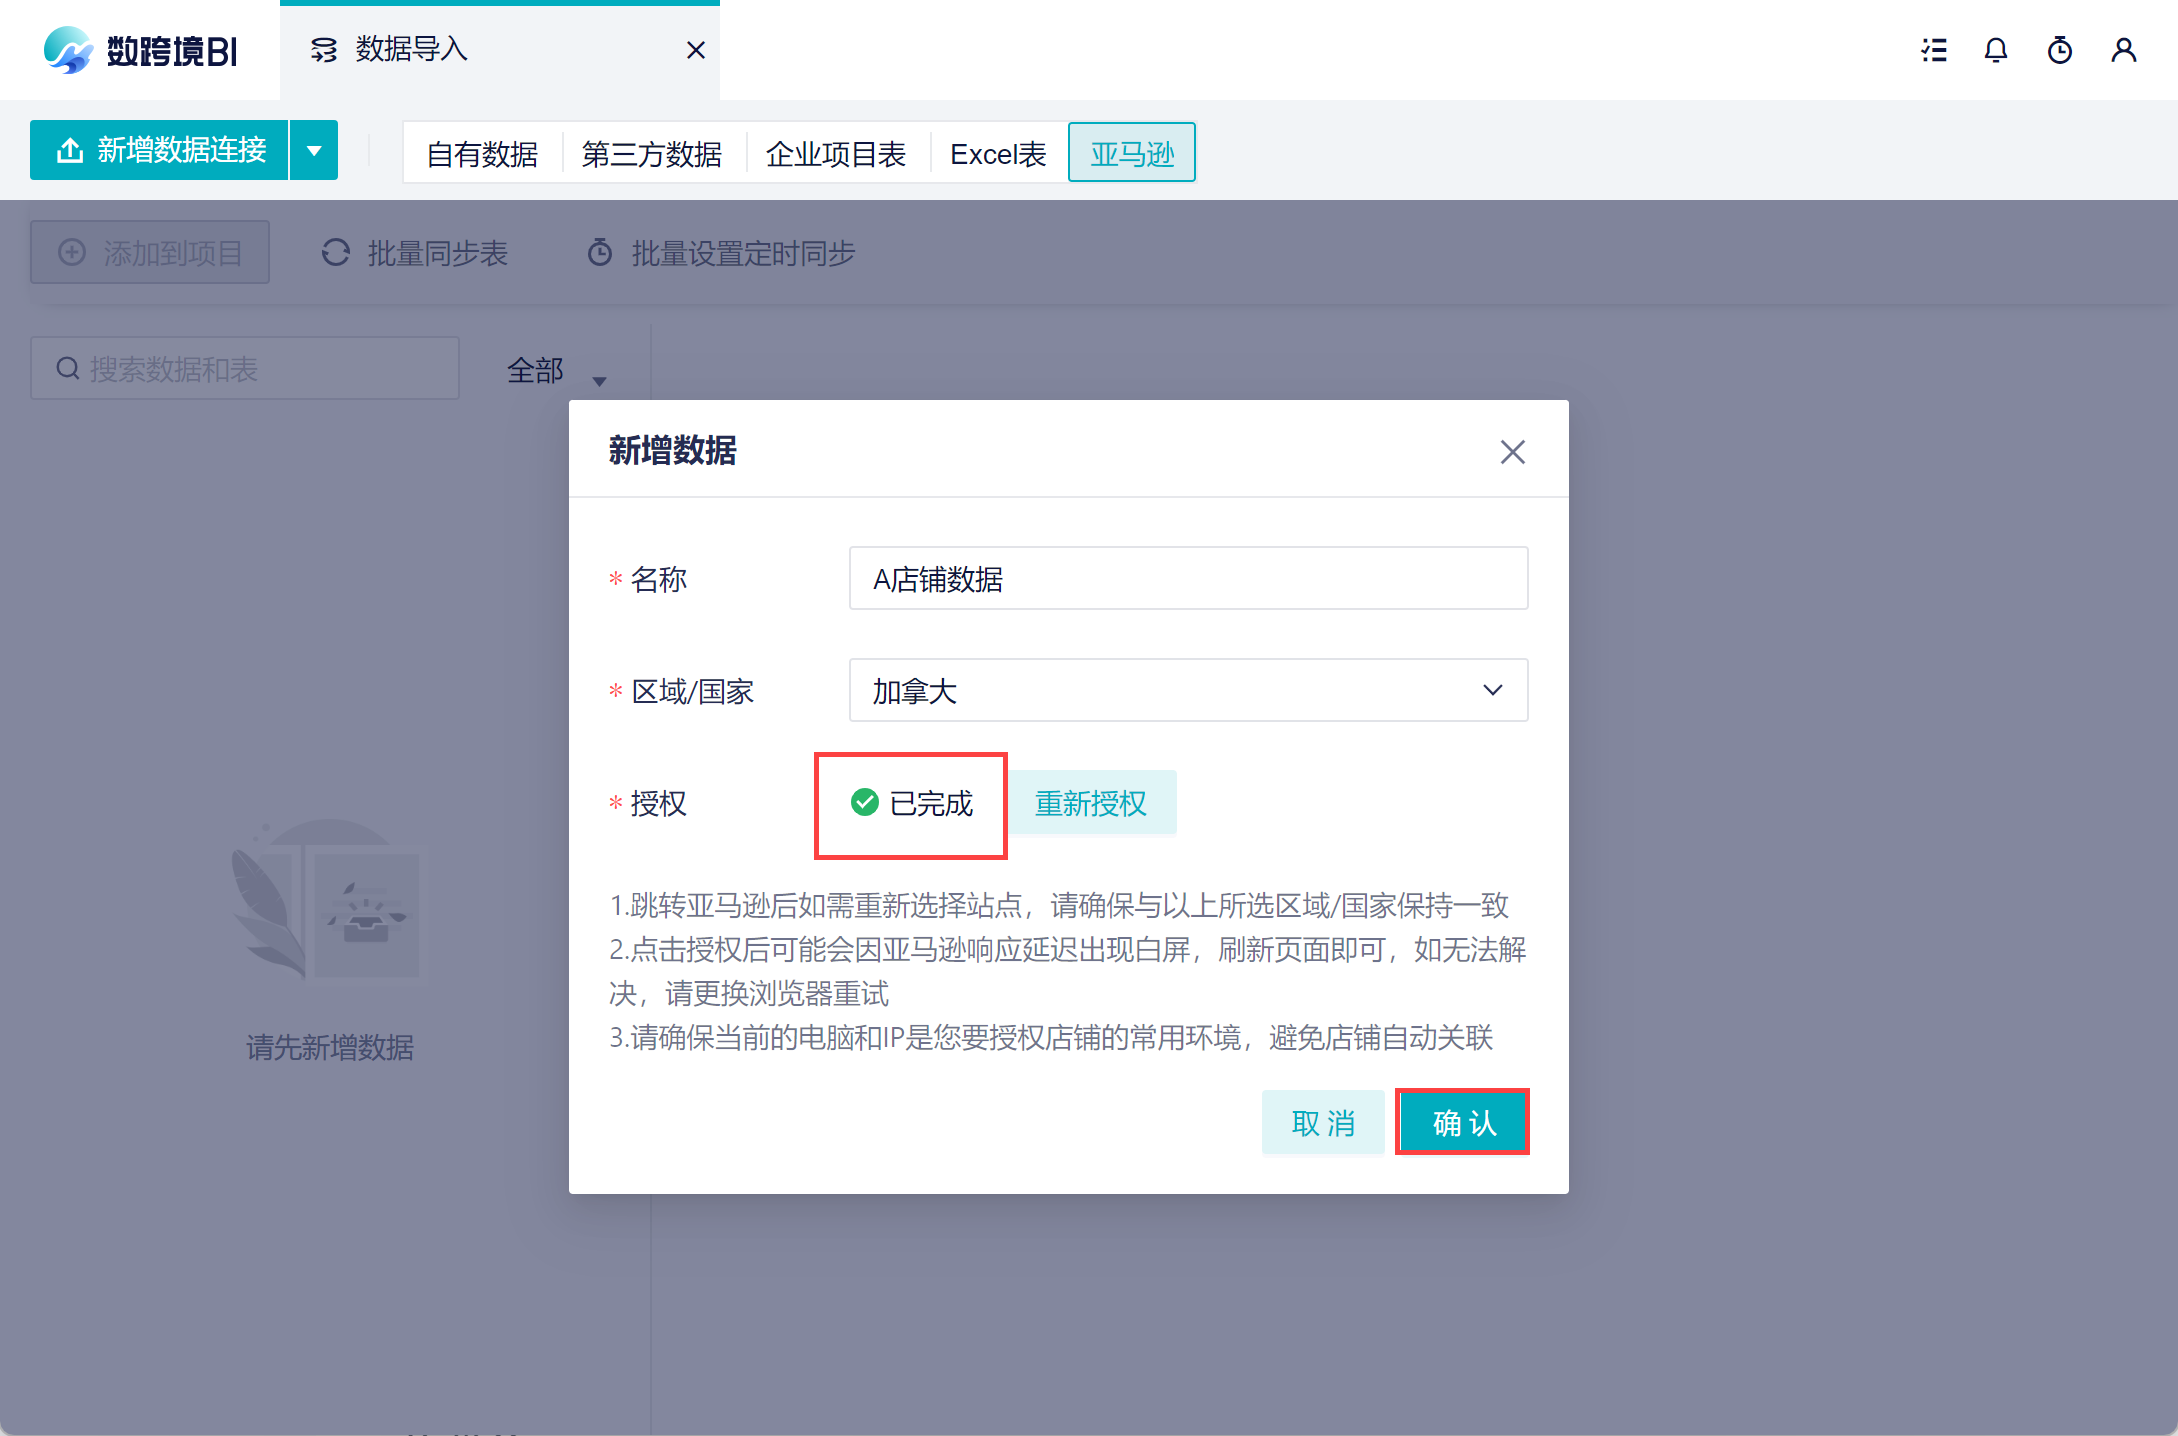2178x1436 pixels.
Task: Click the 数跨境BI logo
Action: click(x=140, y=50)
